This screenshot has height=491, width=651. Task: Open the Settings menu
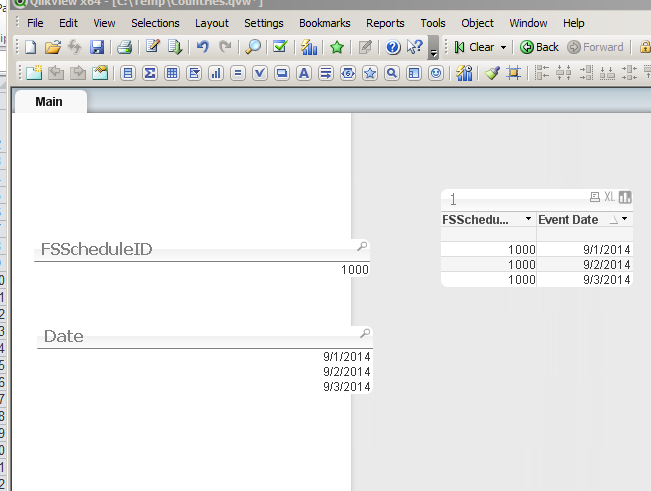[264, 23]
